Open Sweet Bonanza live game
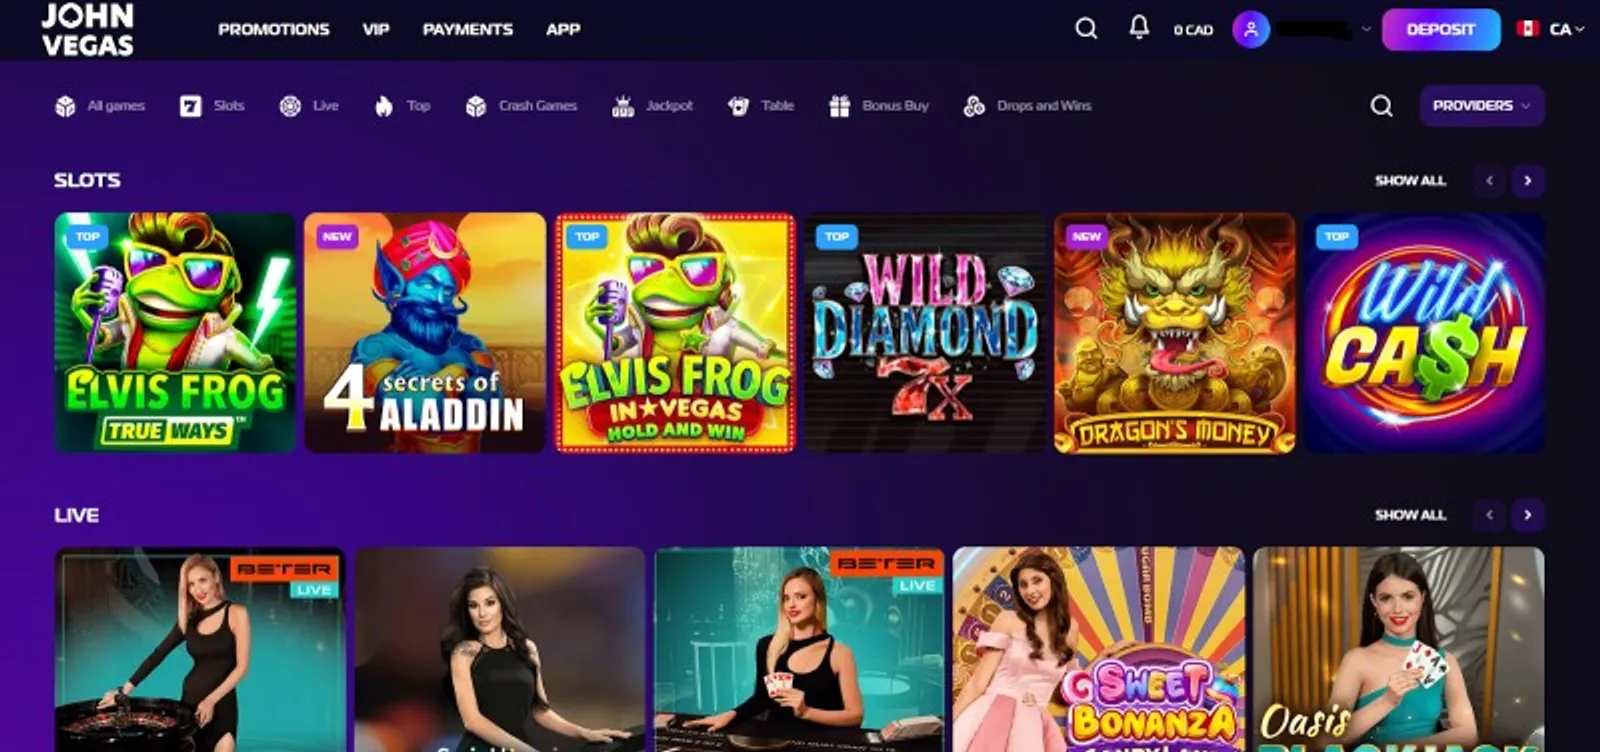 [x=1098, y=649]
